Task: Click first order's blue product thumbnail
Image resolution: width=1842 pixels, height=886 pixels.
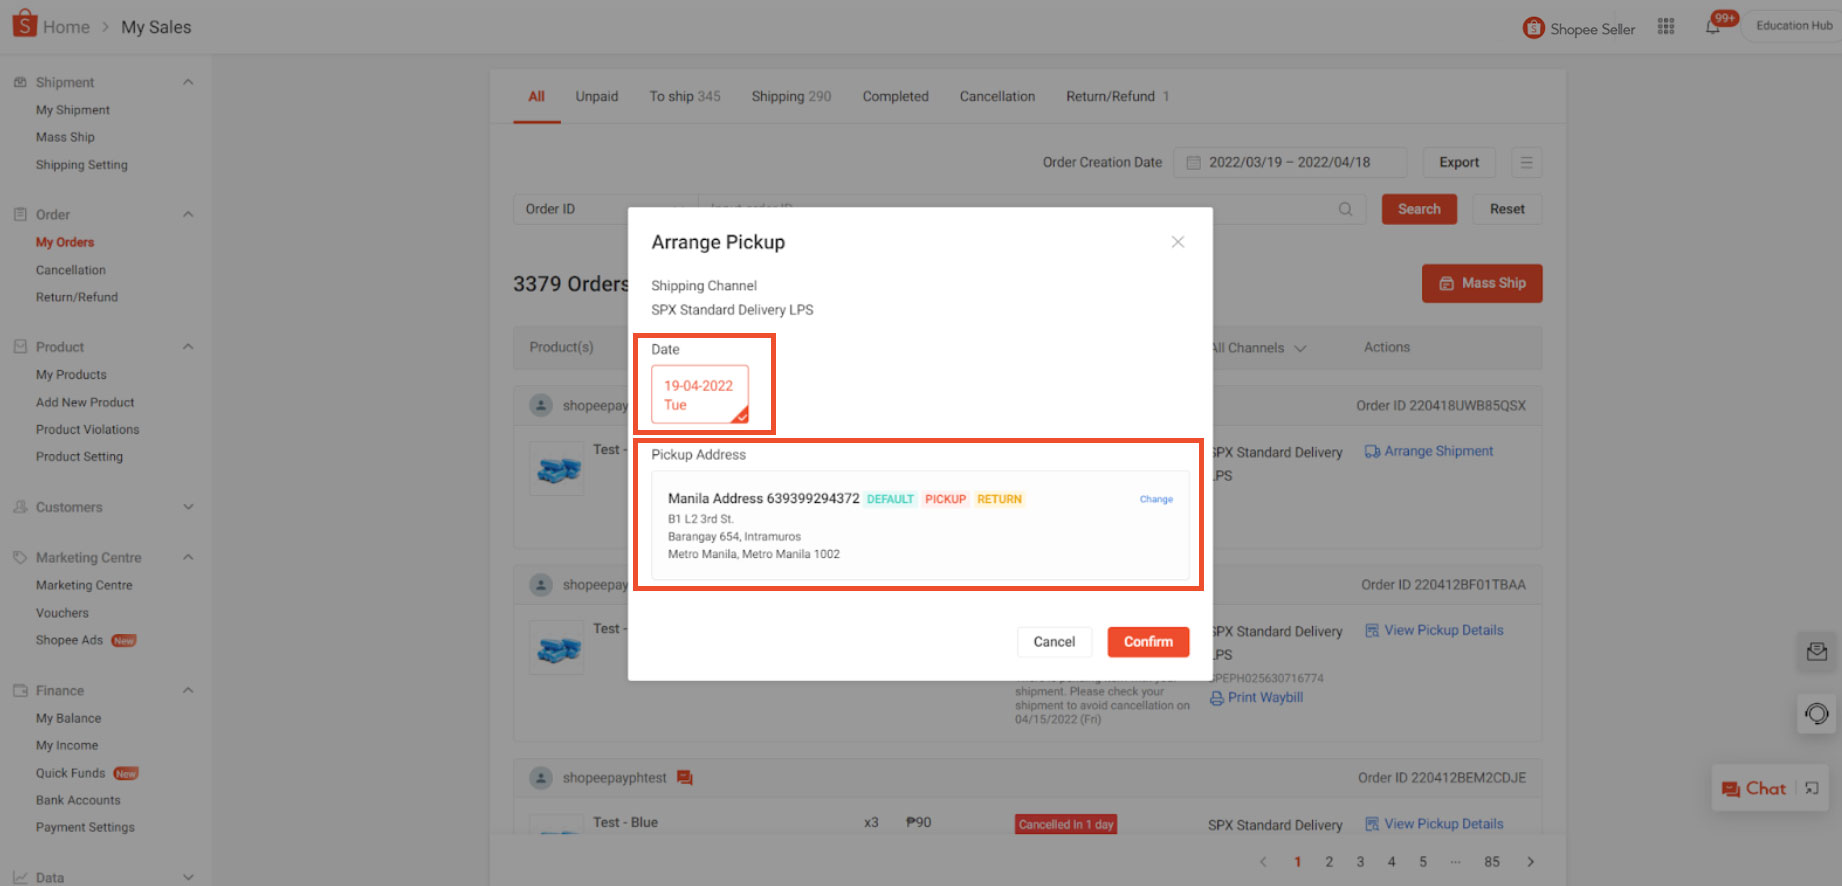Action: 557,469
